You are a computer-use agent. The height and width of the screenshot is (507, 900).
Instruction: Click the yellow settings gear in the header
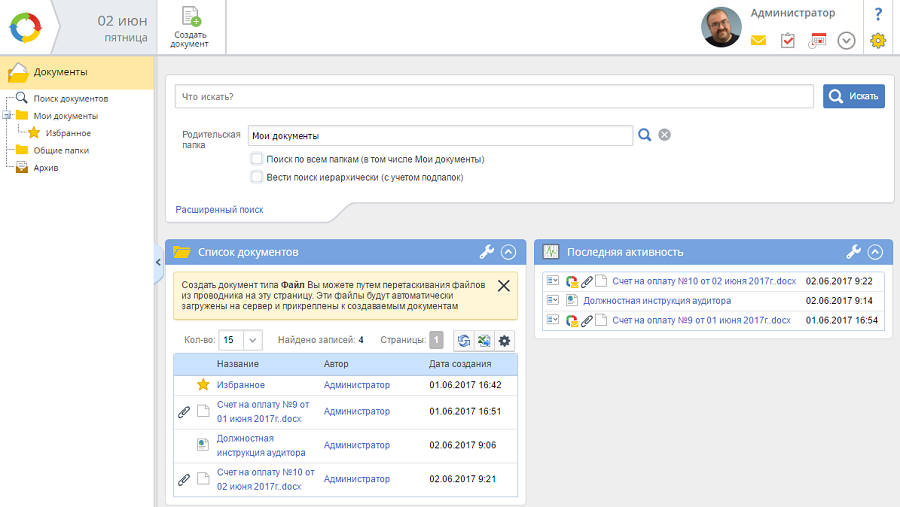878,41
